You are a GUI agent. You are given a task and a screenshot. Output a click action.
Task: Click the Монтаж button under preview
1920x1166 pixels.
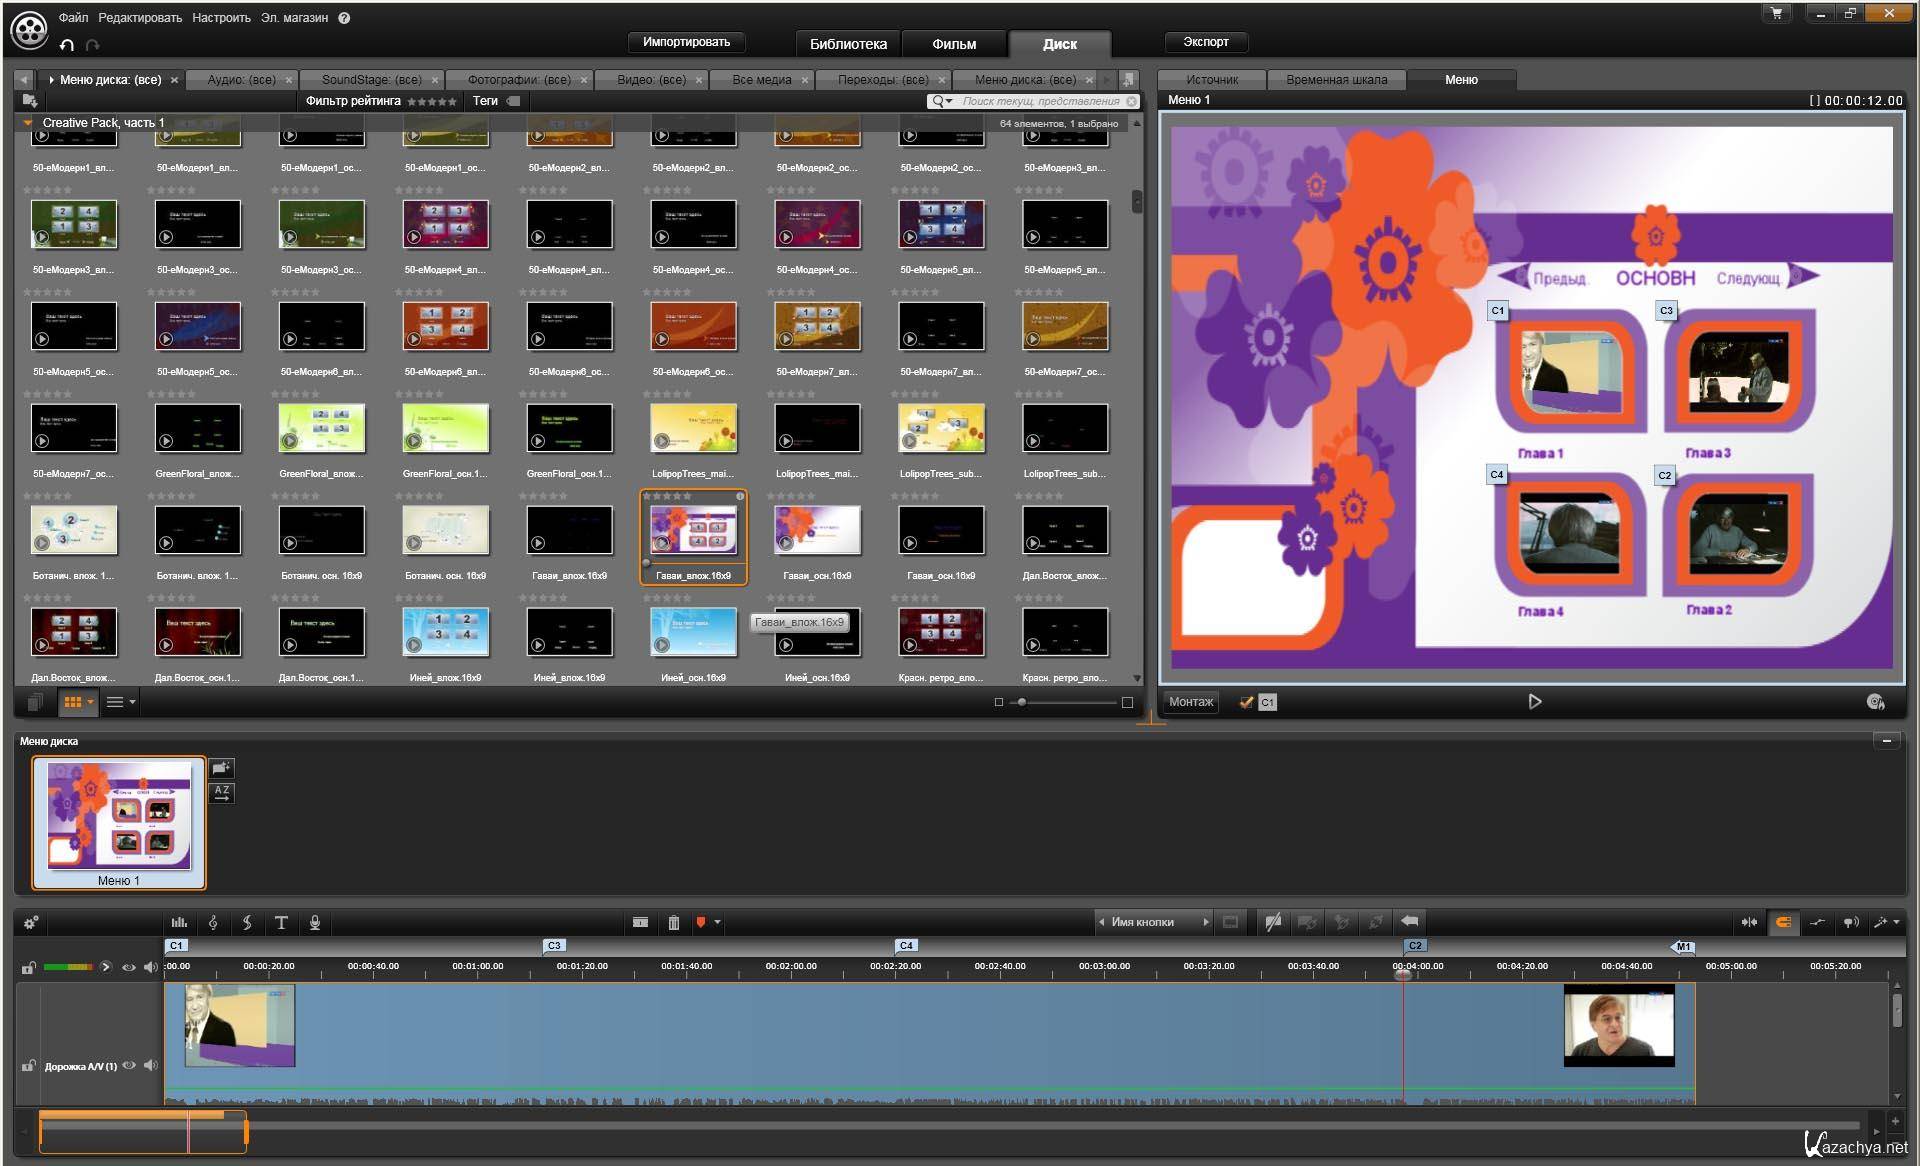[1191, 702]
